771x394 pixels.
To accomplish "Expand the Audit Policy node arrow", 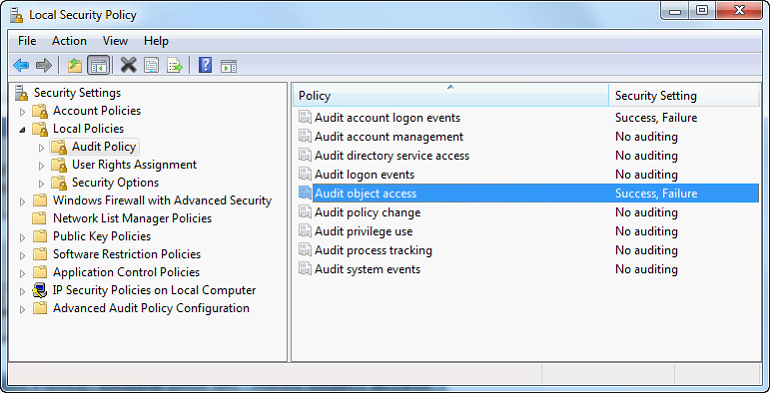I will point(41,148).
